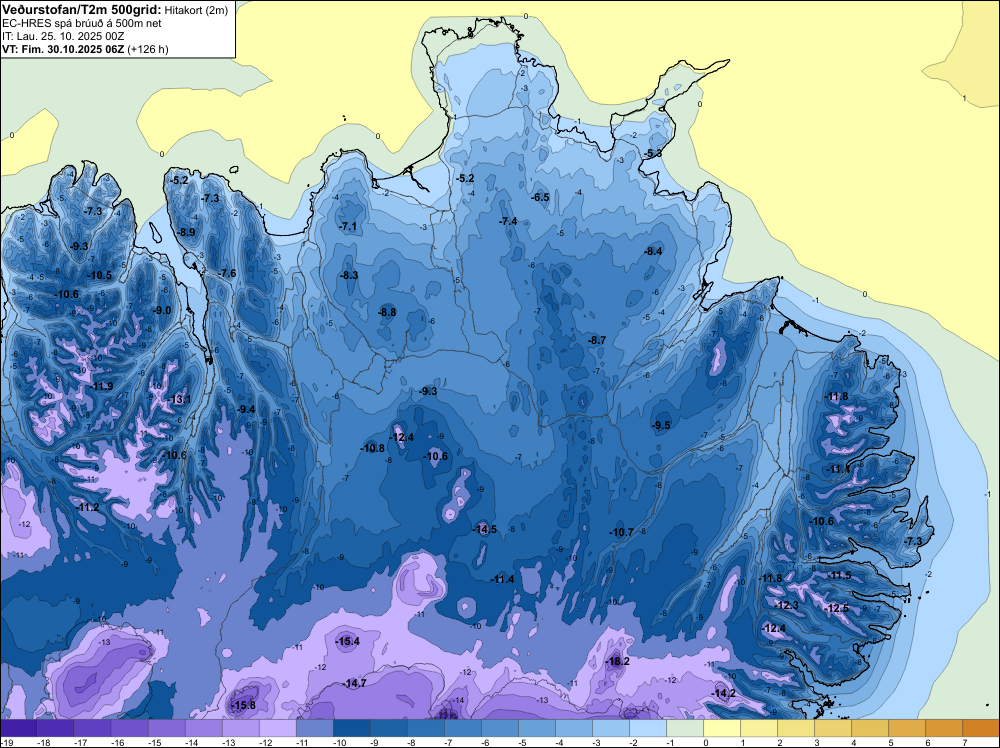Click the map temperature value -9.5
Viewport: 1000px width, 748px height.
point(661,425)
